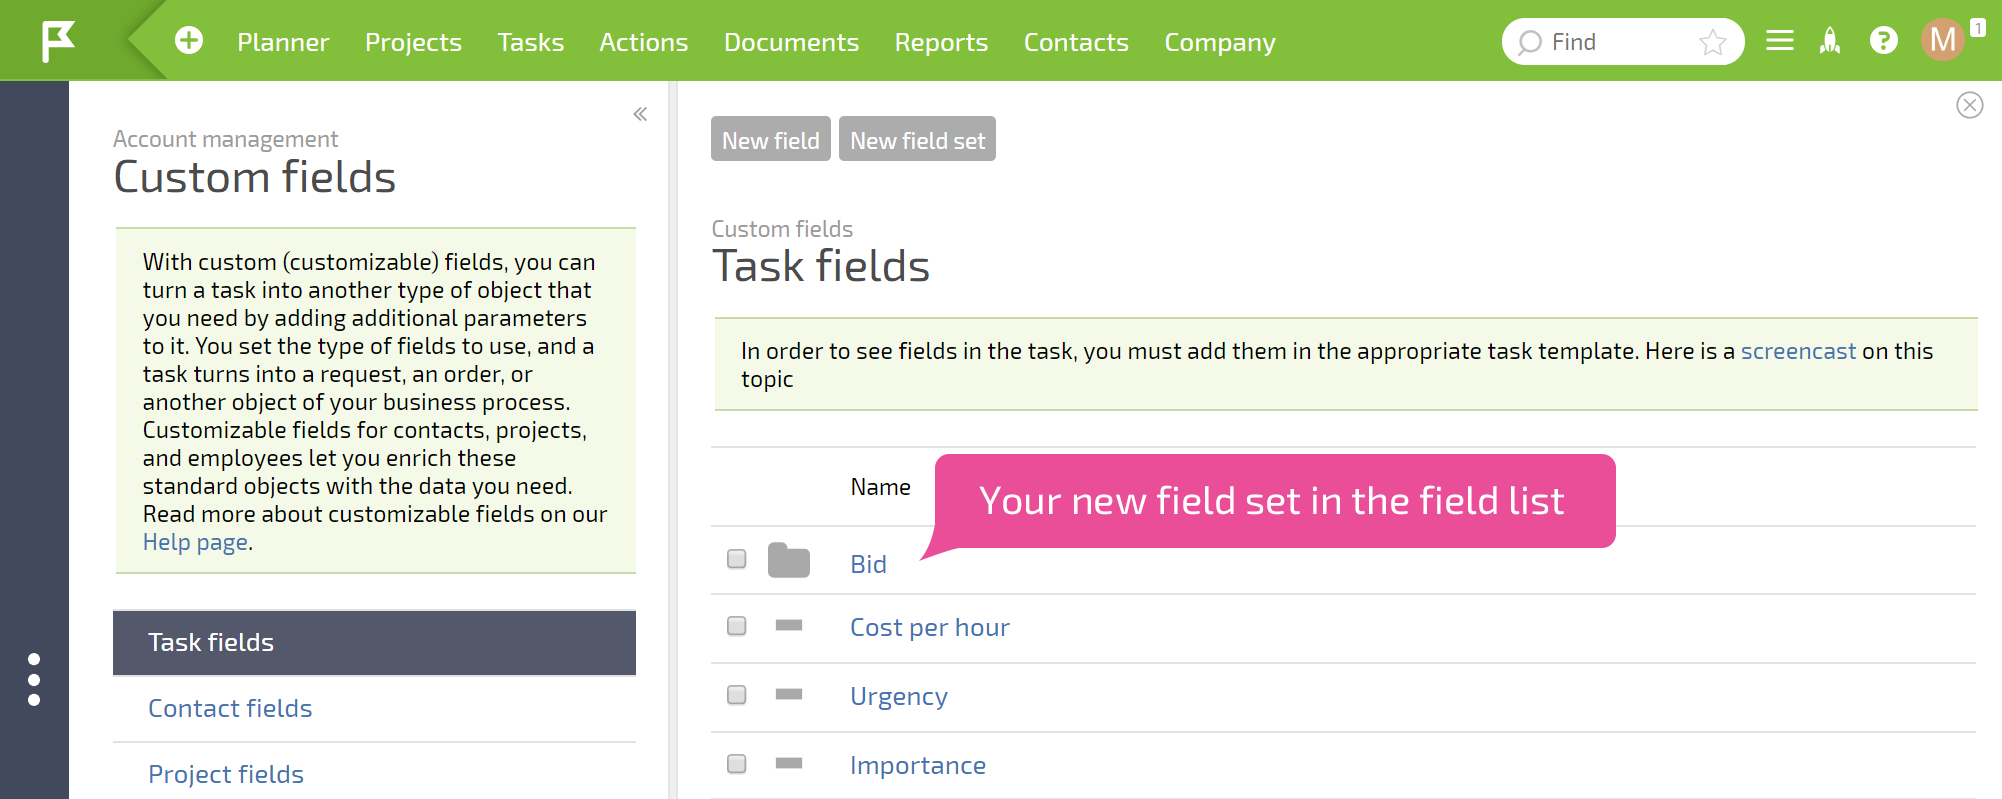2002x799 pixels.
Task: Open the Projects menu
Action: click(413, 42)
